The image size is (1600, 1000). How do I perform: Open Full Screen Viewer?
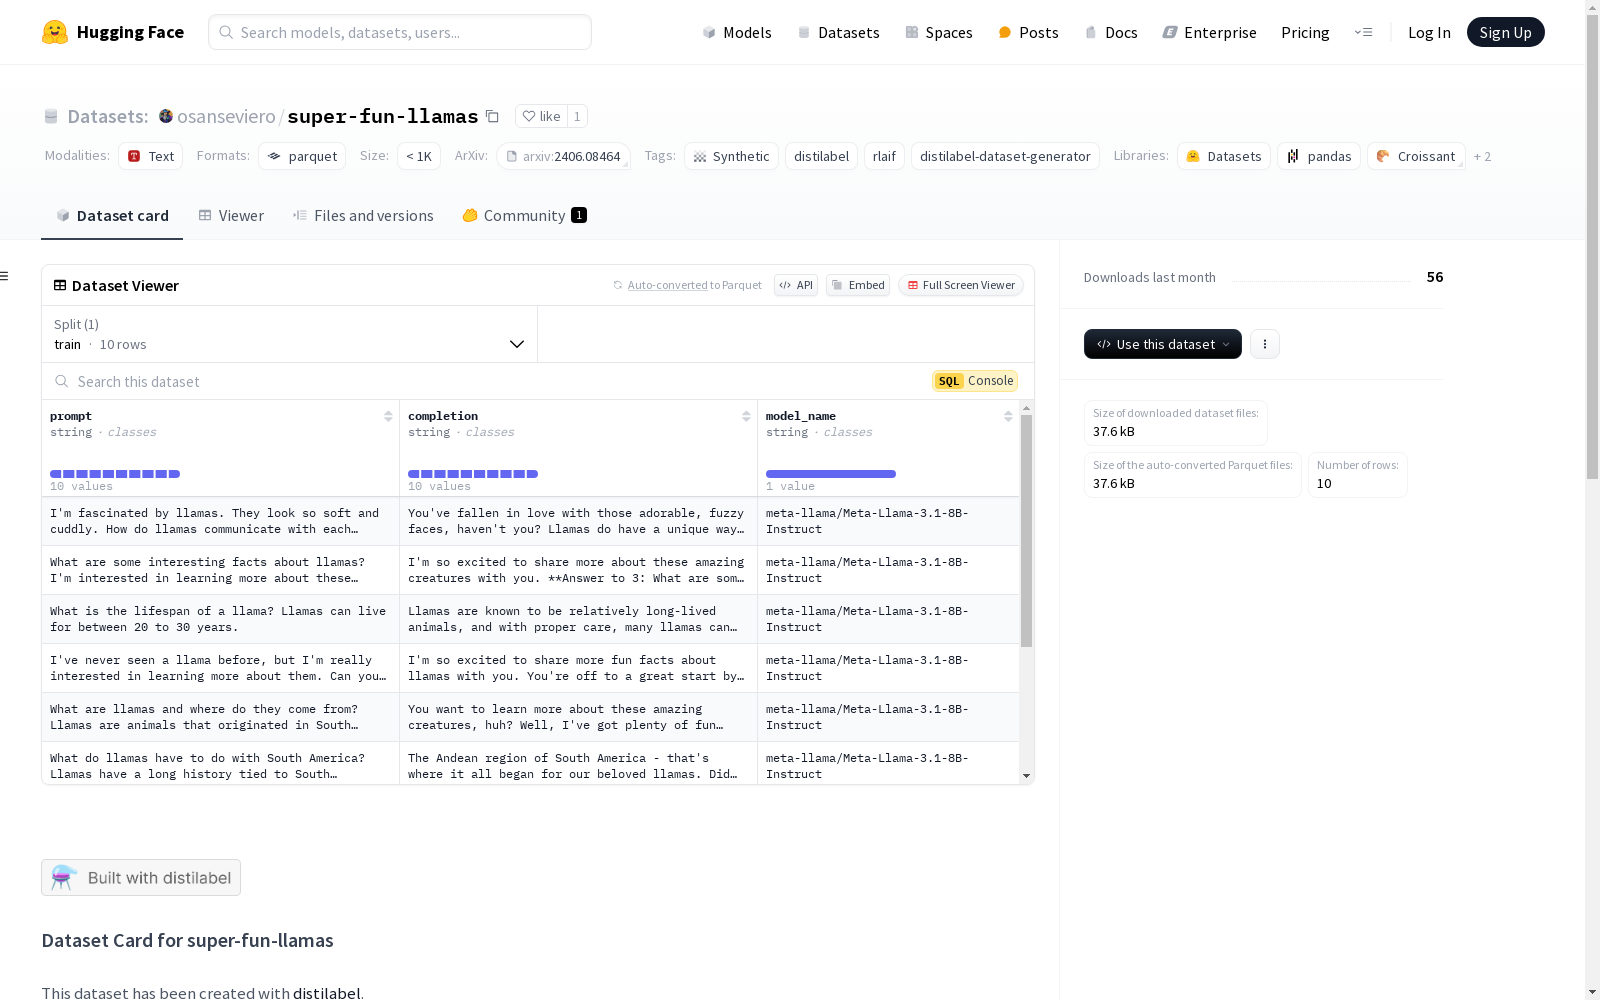click(x=961, y=285)
